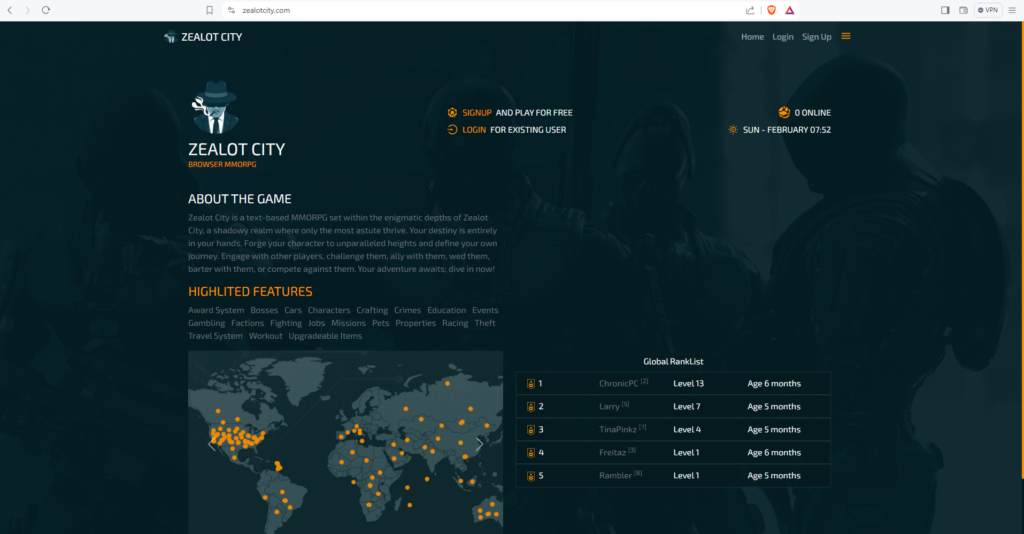Open the hamburger menu icon
The width and height of the screenshot is (1024, 534).
click(x=846, y=37)
